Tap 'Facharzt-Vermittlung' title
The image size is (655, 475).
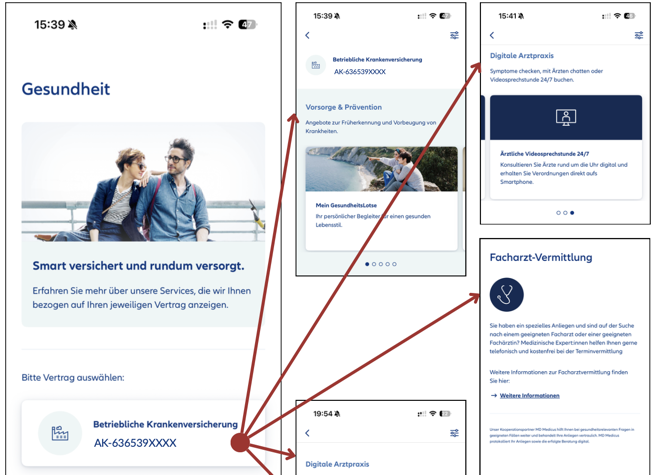tap(541, 257)
